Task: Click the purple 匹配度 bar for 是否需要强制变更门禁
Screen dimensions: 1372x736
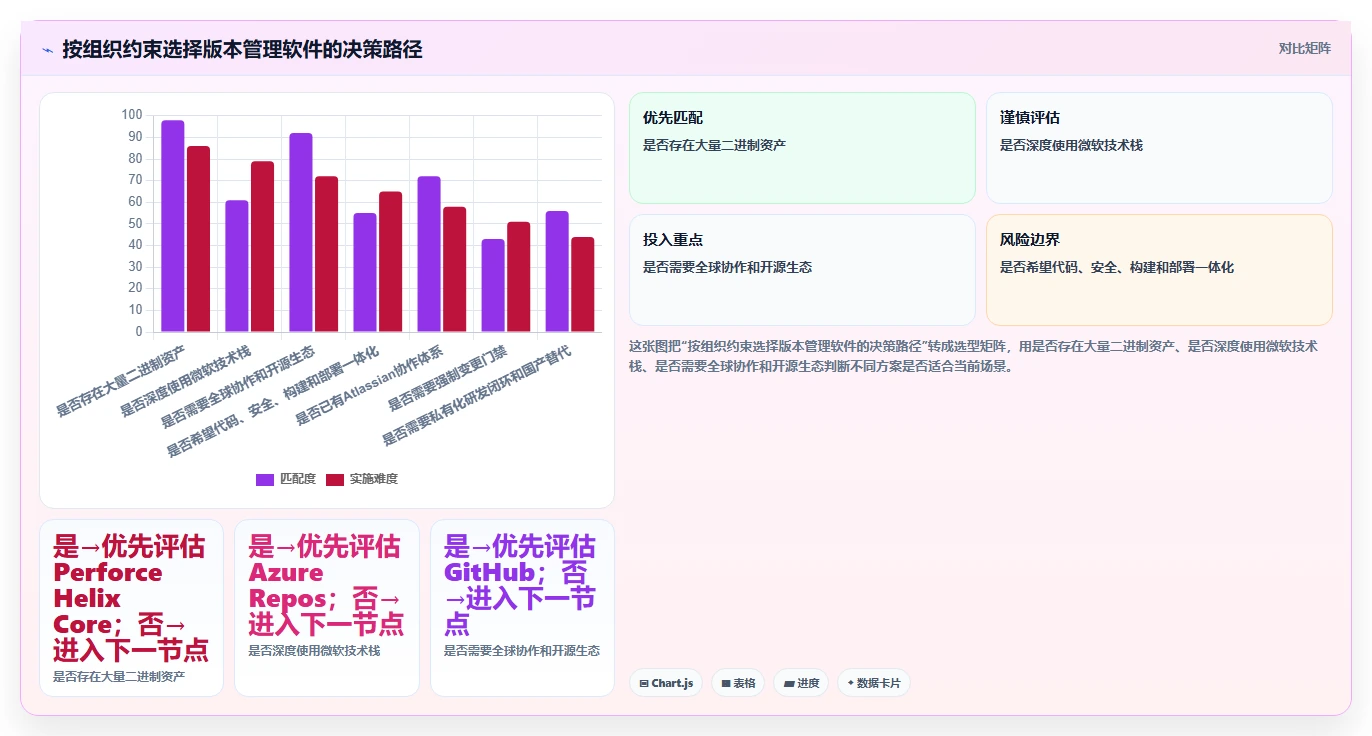Action: [x=493, y=286]
